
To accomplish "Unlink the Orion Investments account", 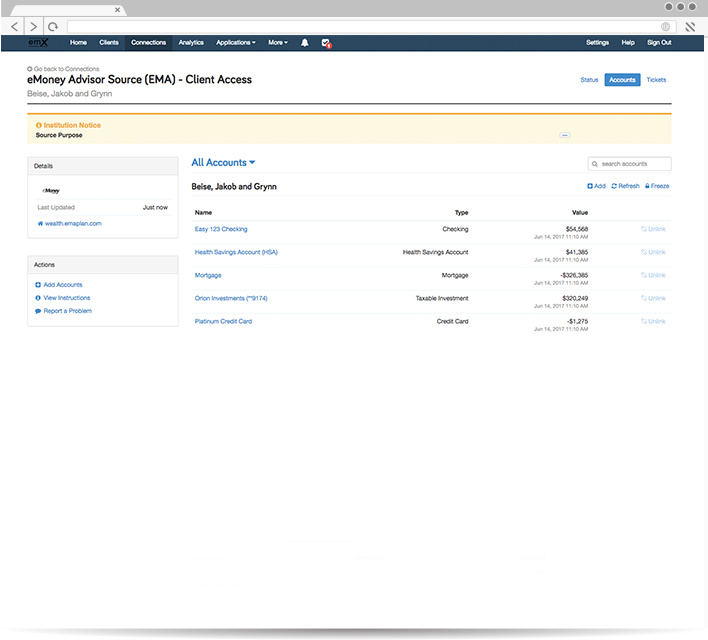I will 653,298.
